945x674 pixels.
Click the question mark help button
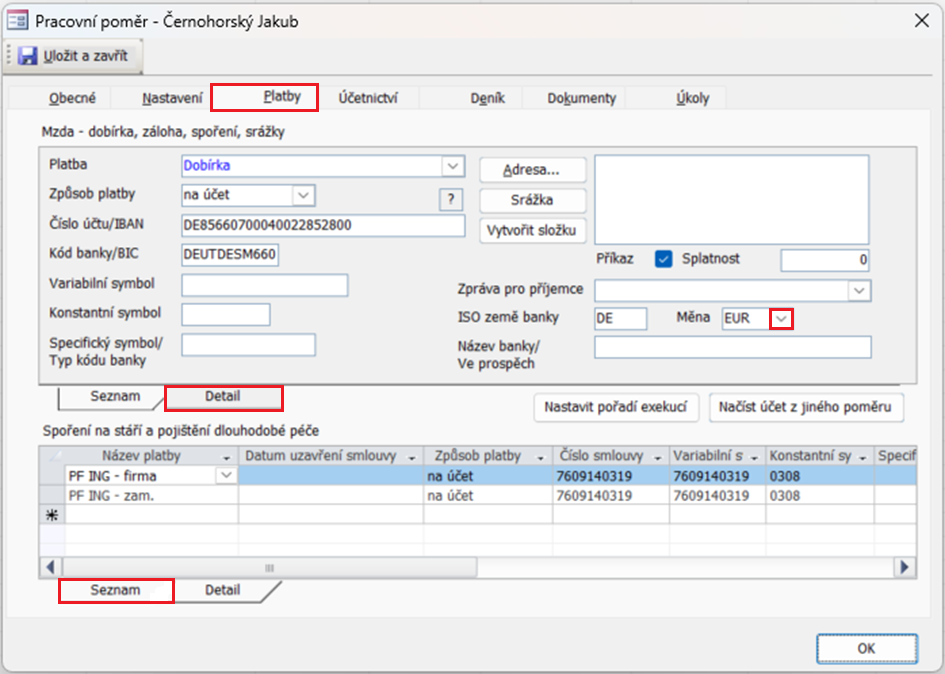[x=451, y=200]
